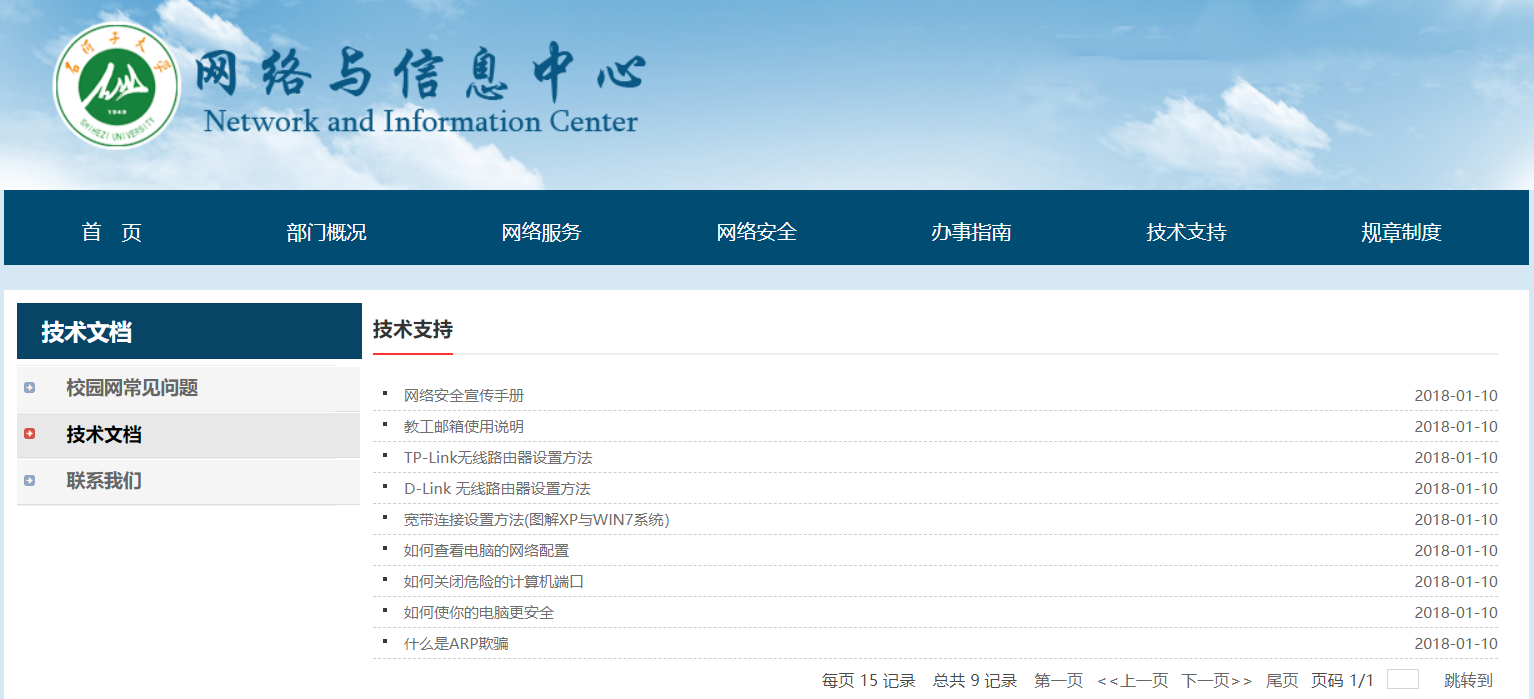Go to 尾页 in pagination
Screen dimensions: 1534x699
[x=1282, y=680]
